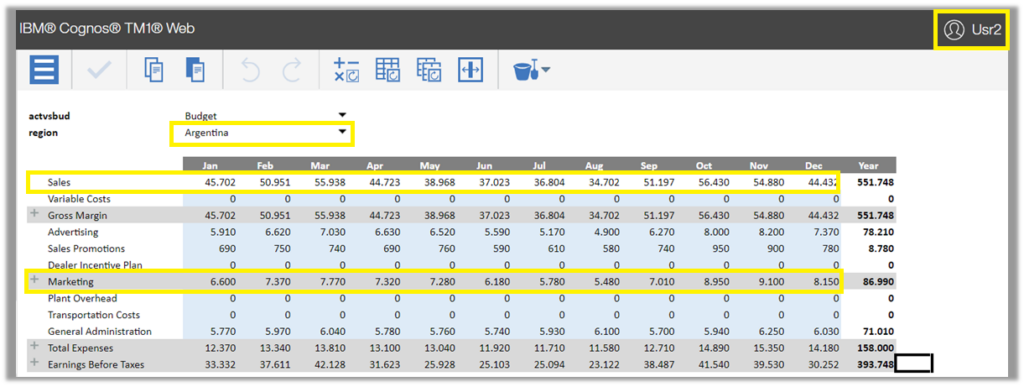Click the paste icon in toolbar
The height and width of the screenshot is (387, 1024).
tap(195, 70)
